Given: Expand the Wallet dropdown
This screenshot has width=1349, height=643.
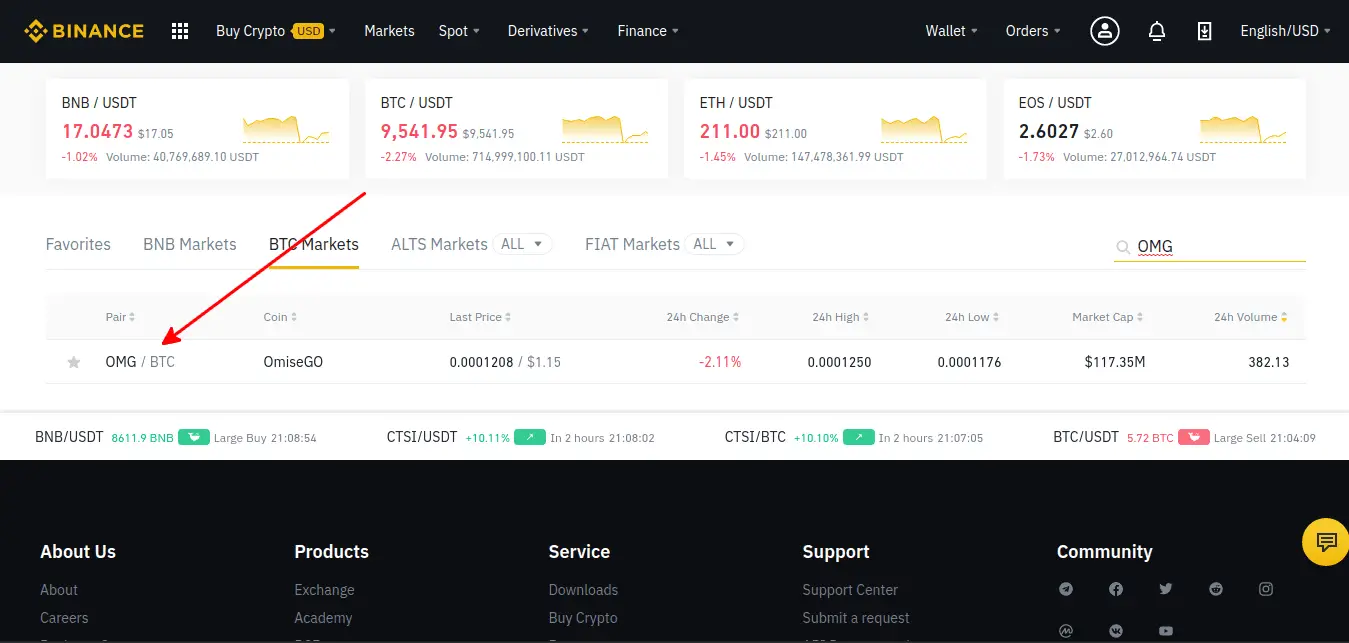Looking at the screenshot, I should (x=952, y=31).
